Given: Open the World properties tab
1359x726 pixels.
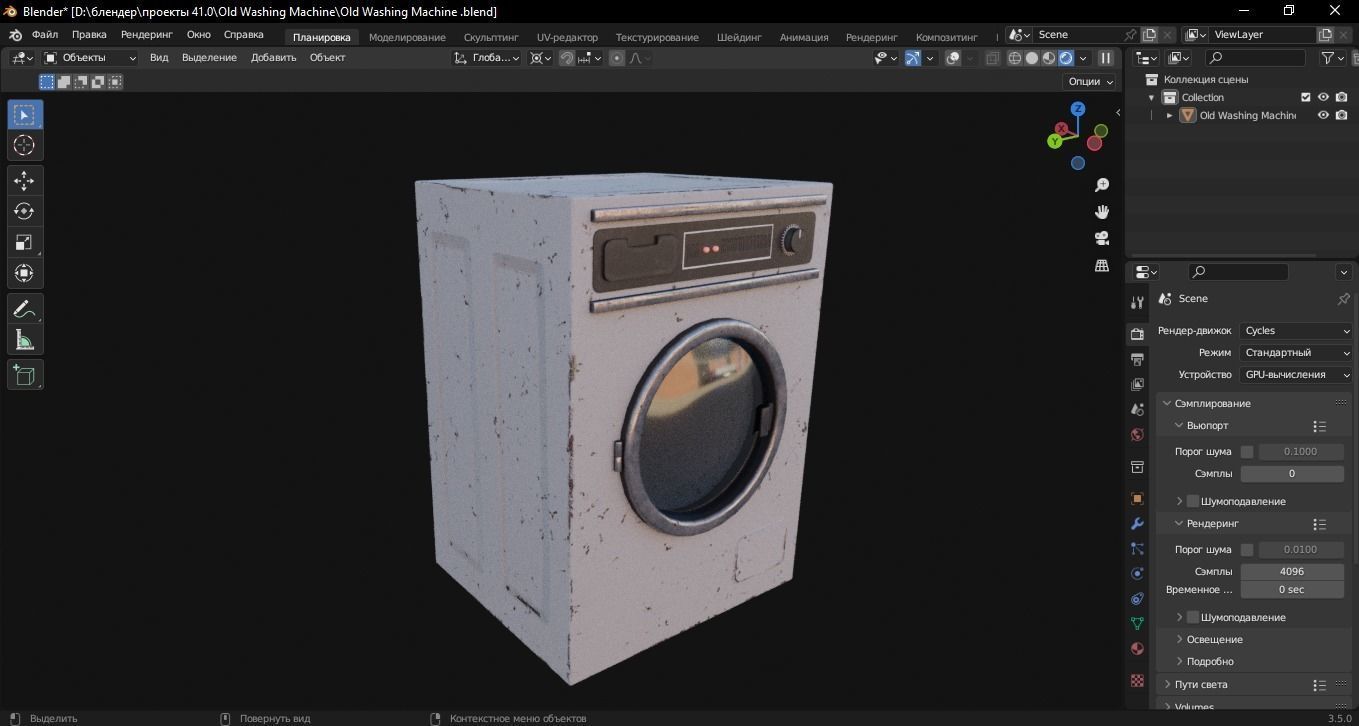Looking at the screenshot, I should coord(1137,435).
